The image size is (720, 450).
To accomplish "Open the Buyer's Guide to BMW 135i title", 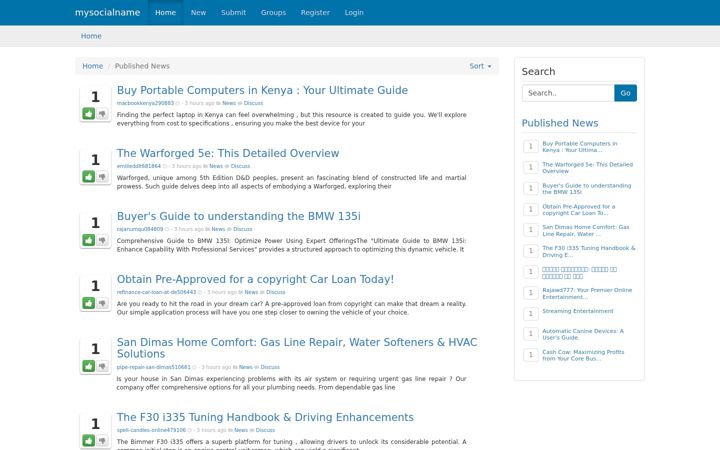I will [239, 216].
